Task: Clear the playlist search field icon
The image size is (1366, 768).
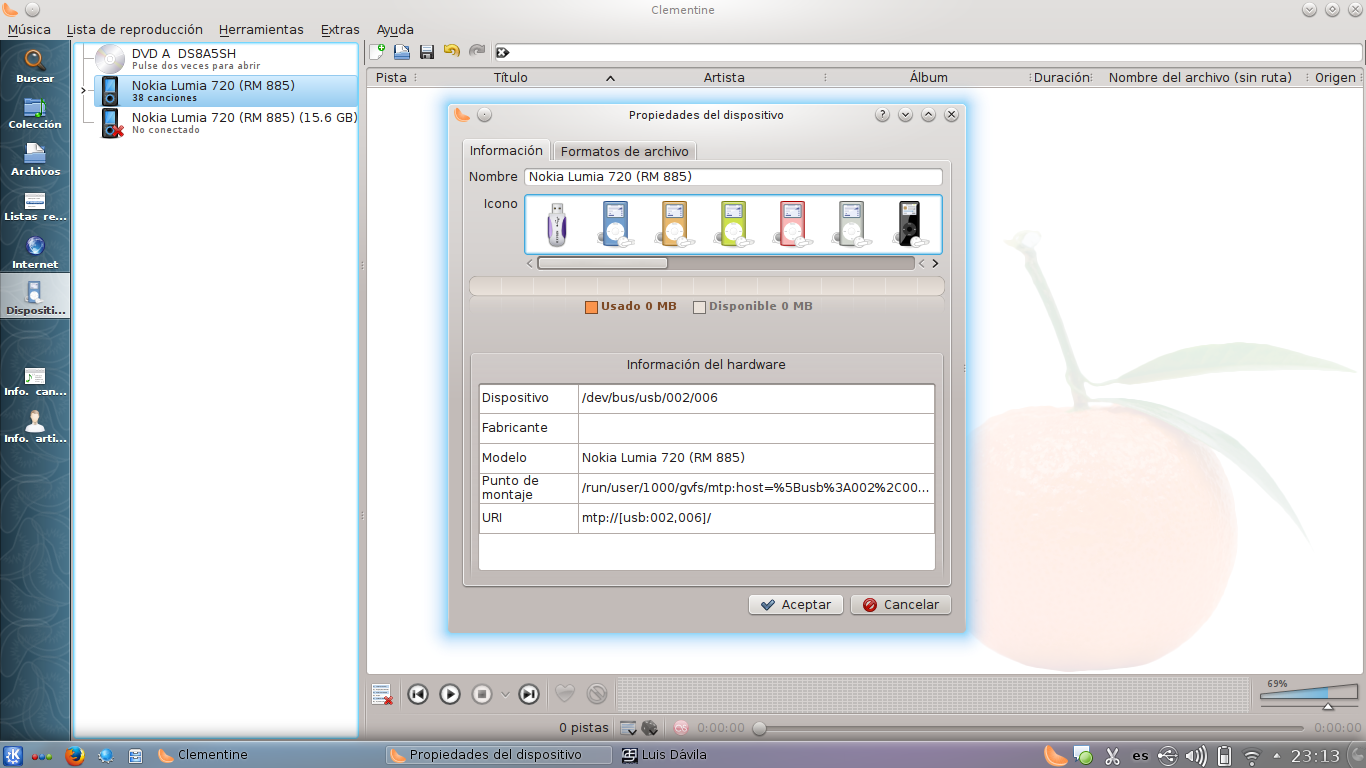Action: 503,52
